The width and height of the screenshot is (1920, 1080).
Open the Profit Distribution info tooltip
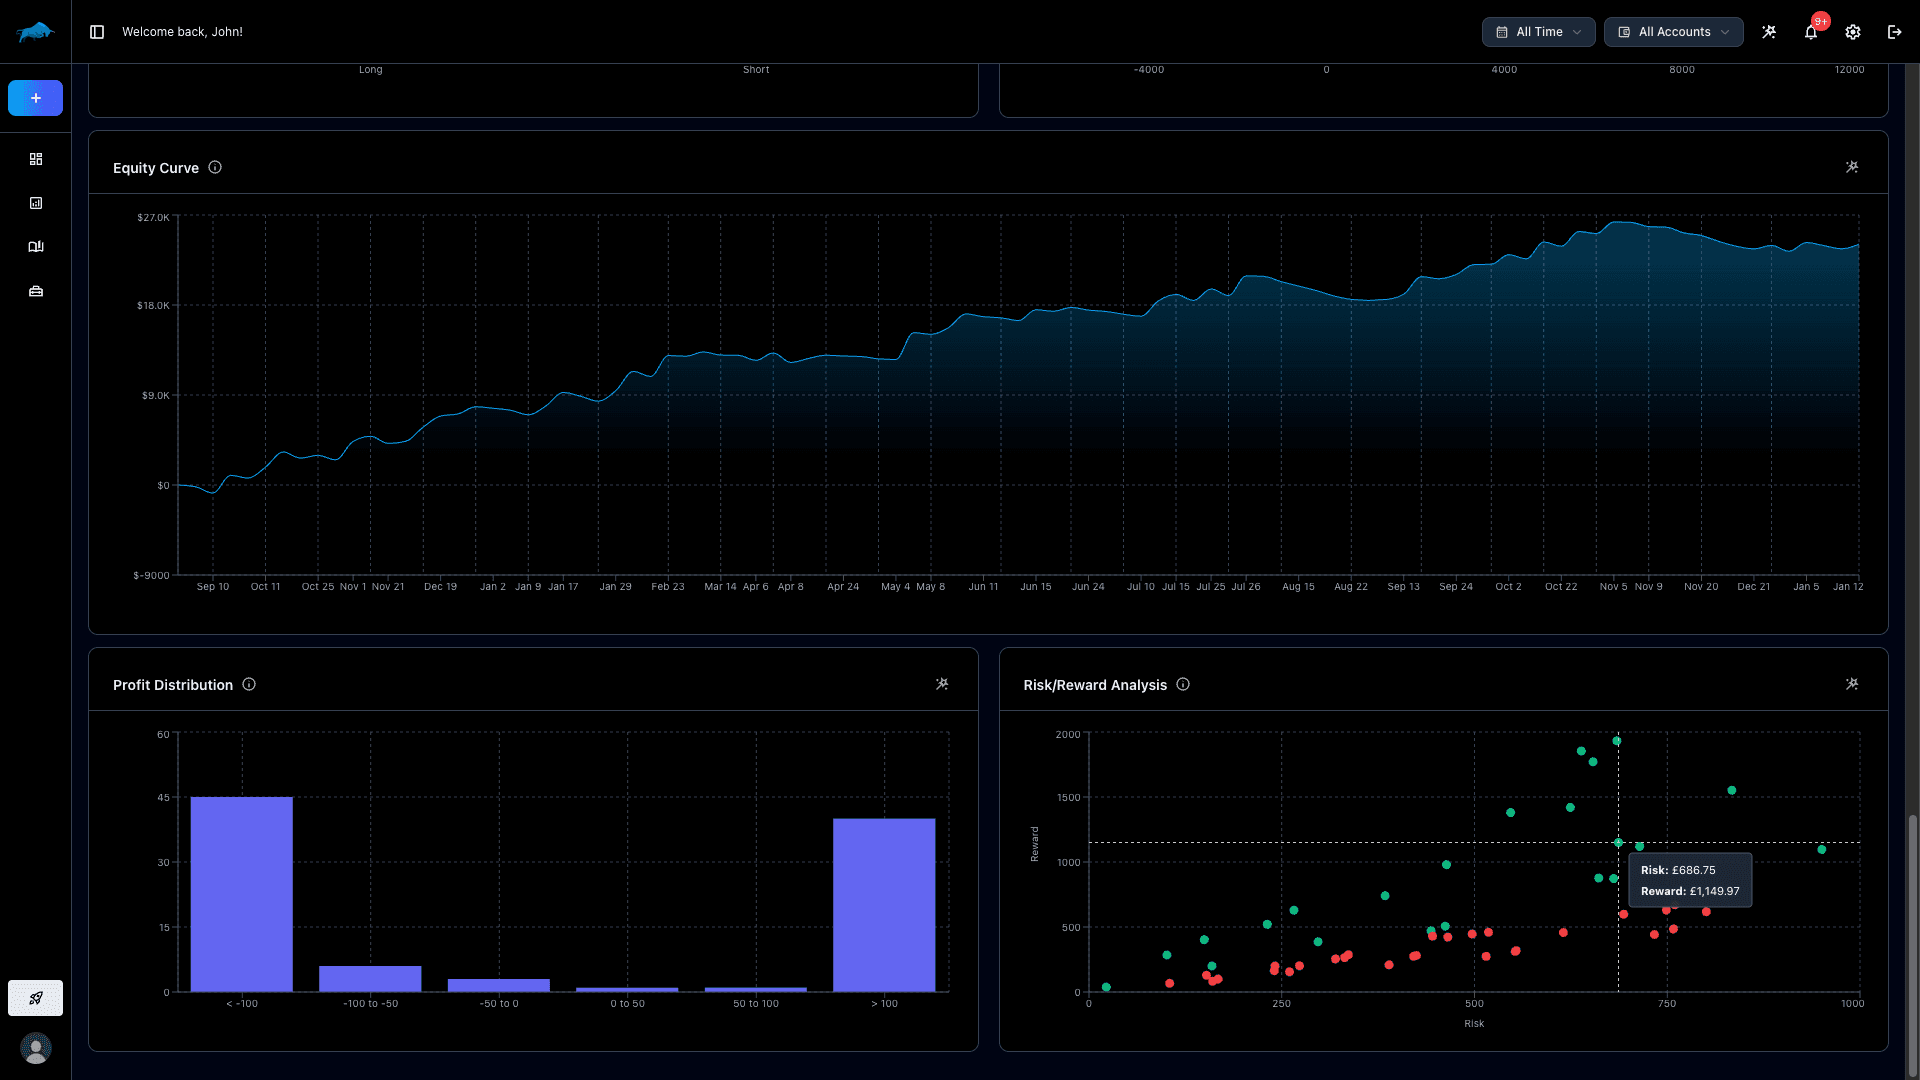point(249,684)
